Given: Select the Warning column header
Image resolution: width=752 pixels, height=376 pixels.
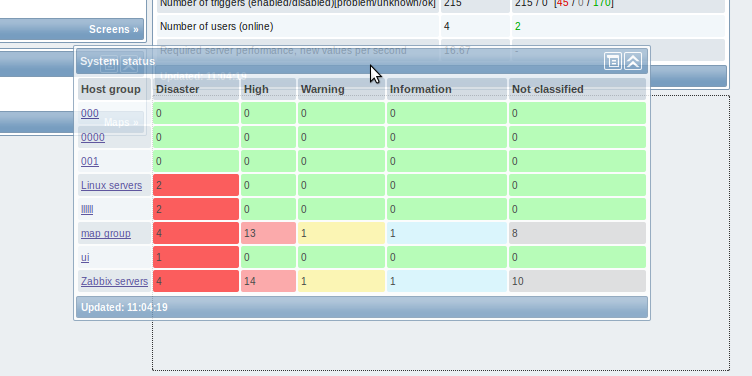Looking at the screenshot, I should [341, 89].
